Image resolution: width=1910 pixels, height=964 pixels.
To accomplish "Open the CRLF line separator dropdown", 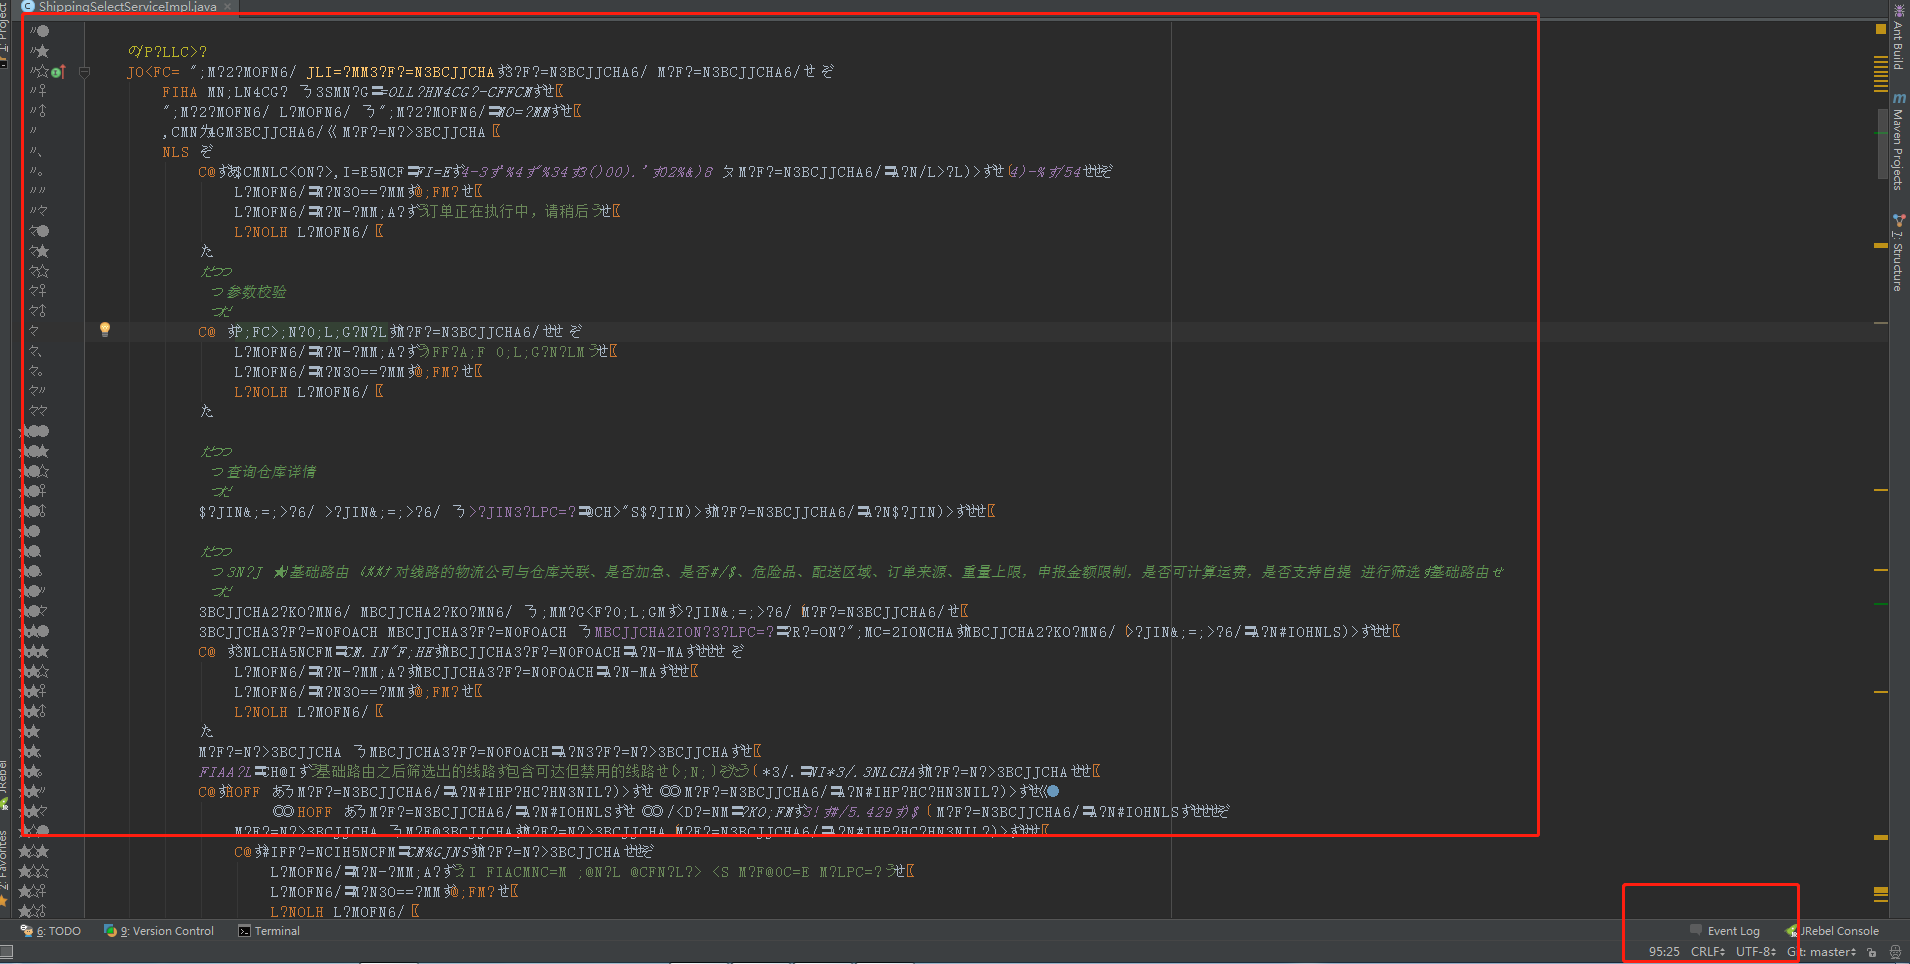I will [1708, 952].
